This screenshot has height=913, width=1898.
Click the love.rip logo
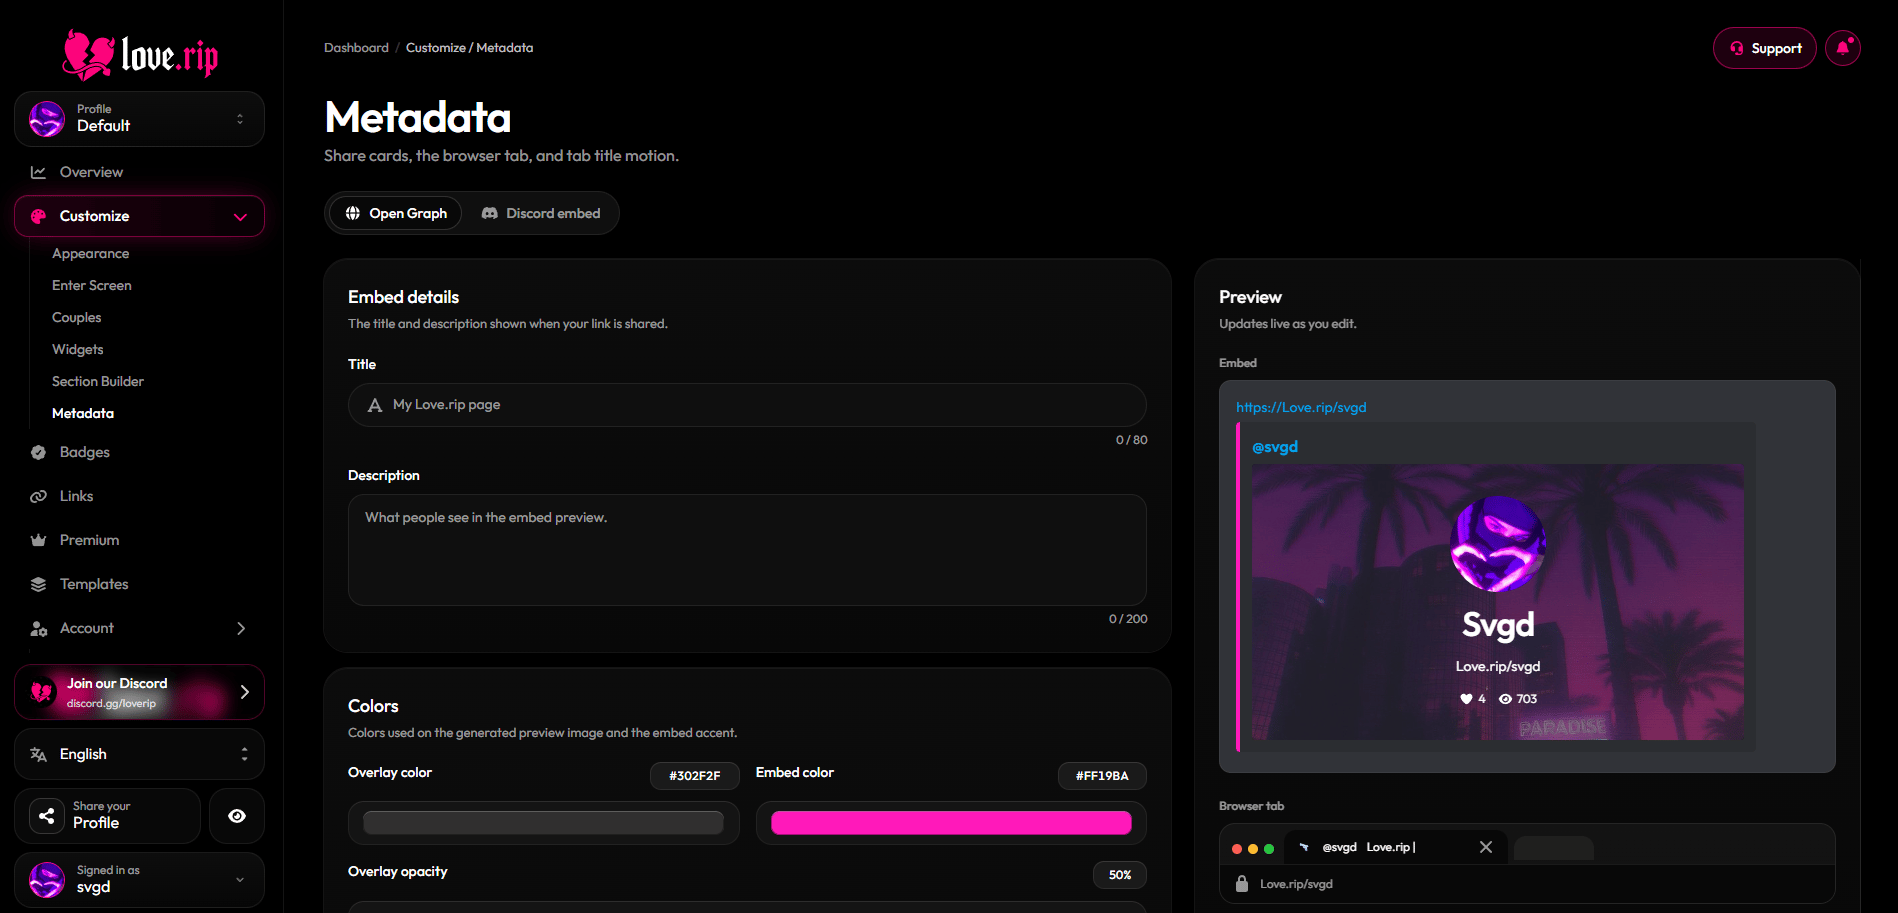(x=140, y=55)
